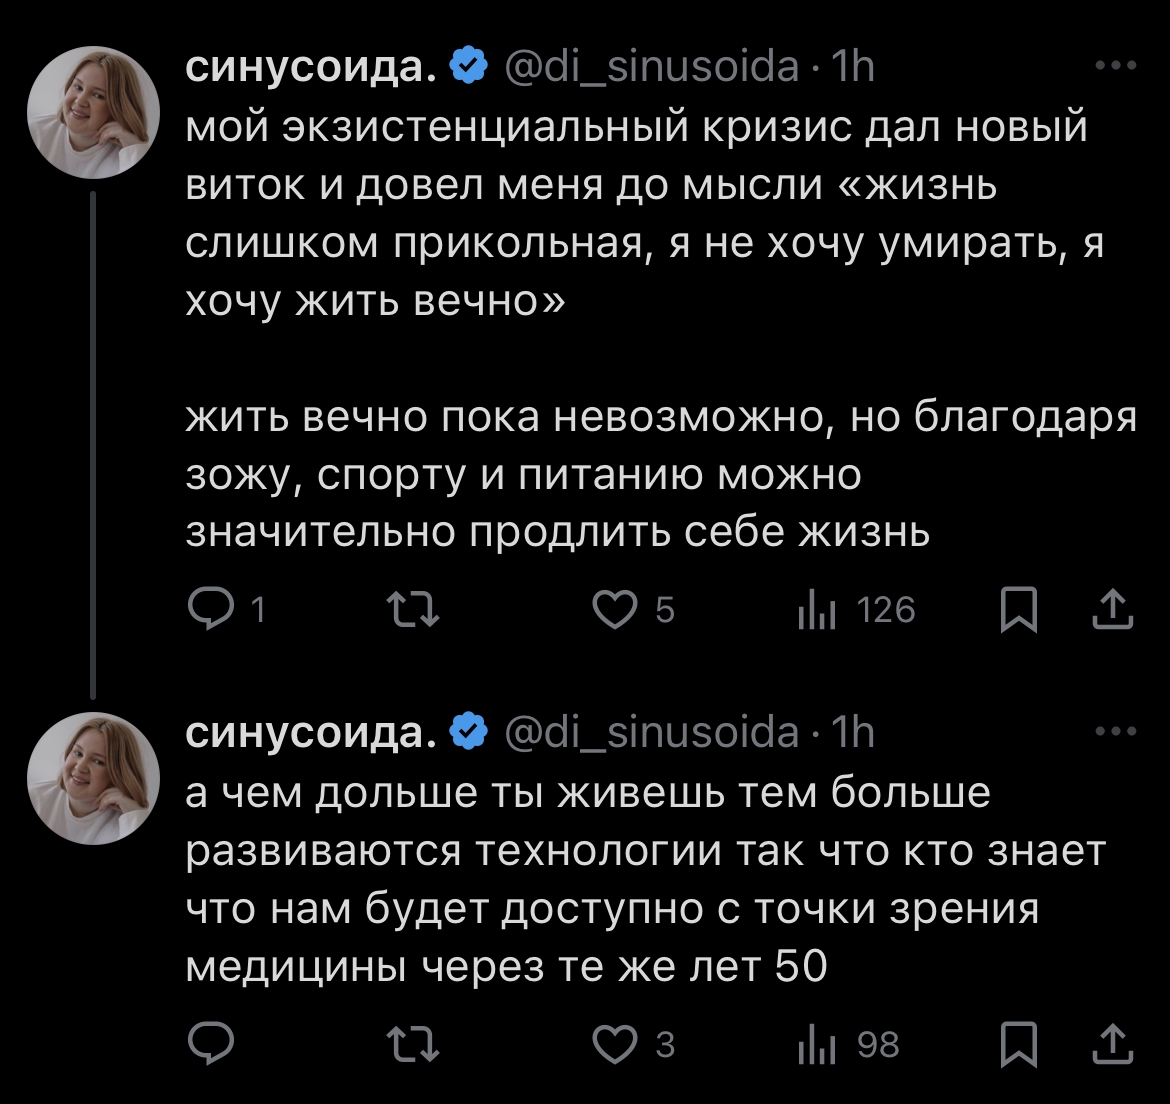Bookmark the second tweet
The image size is (1170, 1104).
(x=1018, y=1045)
